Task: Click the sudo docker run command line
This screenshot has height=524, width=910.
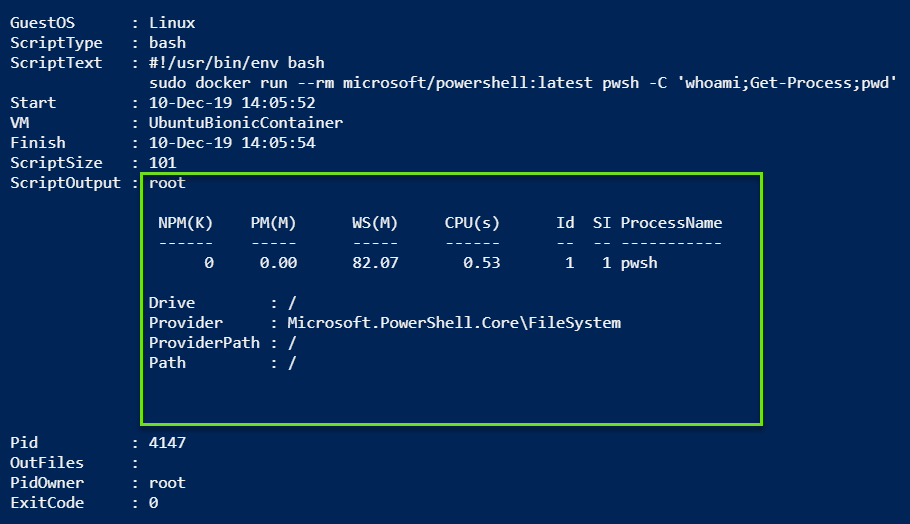Action: pos(523,83)
